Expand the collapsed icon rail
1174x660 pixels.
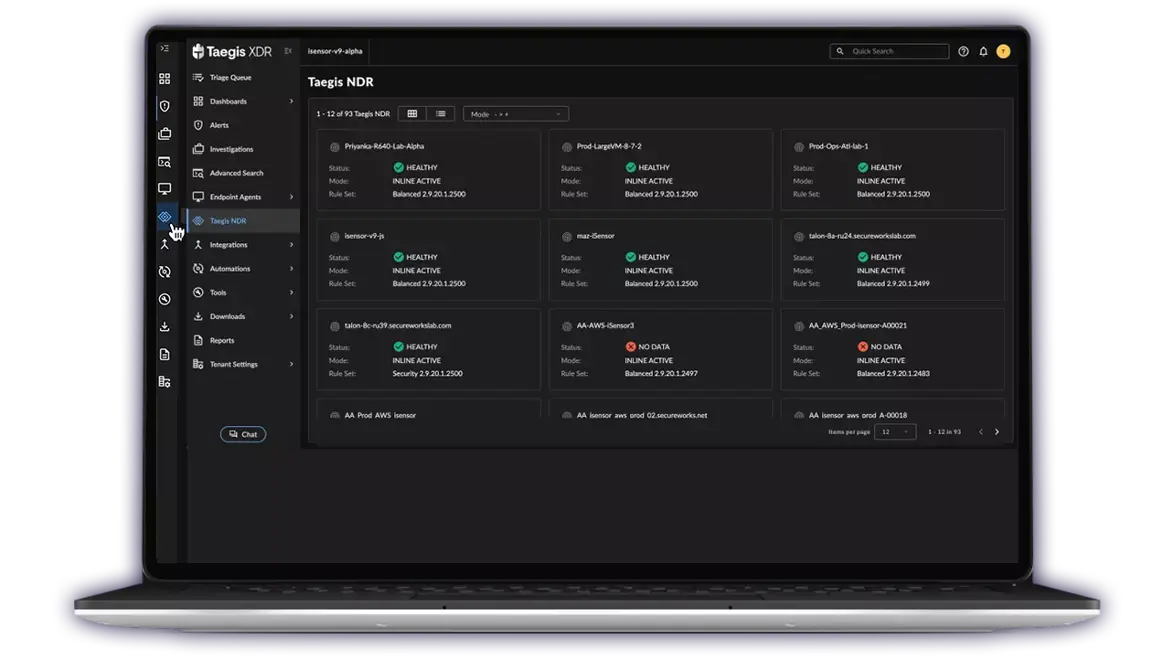pos(165,49)
